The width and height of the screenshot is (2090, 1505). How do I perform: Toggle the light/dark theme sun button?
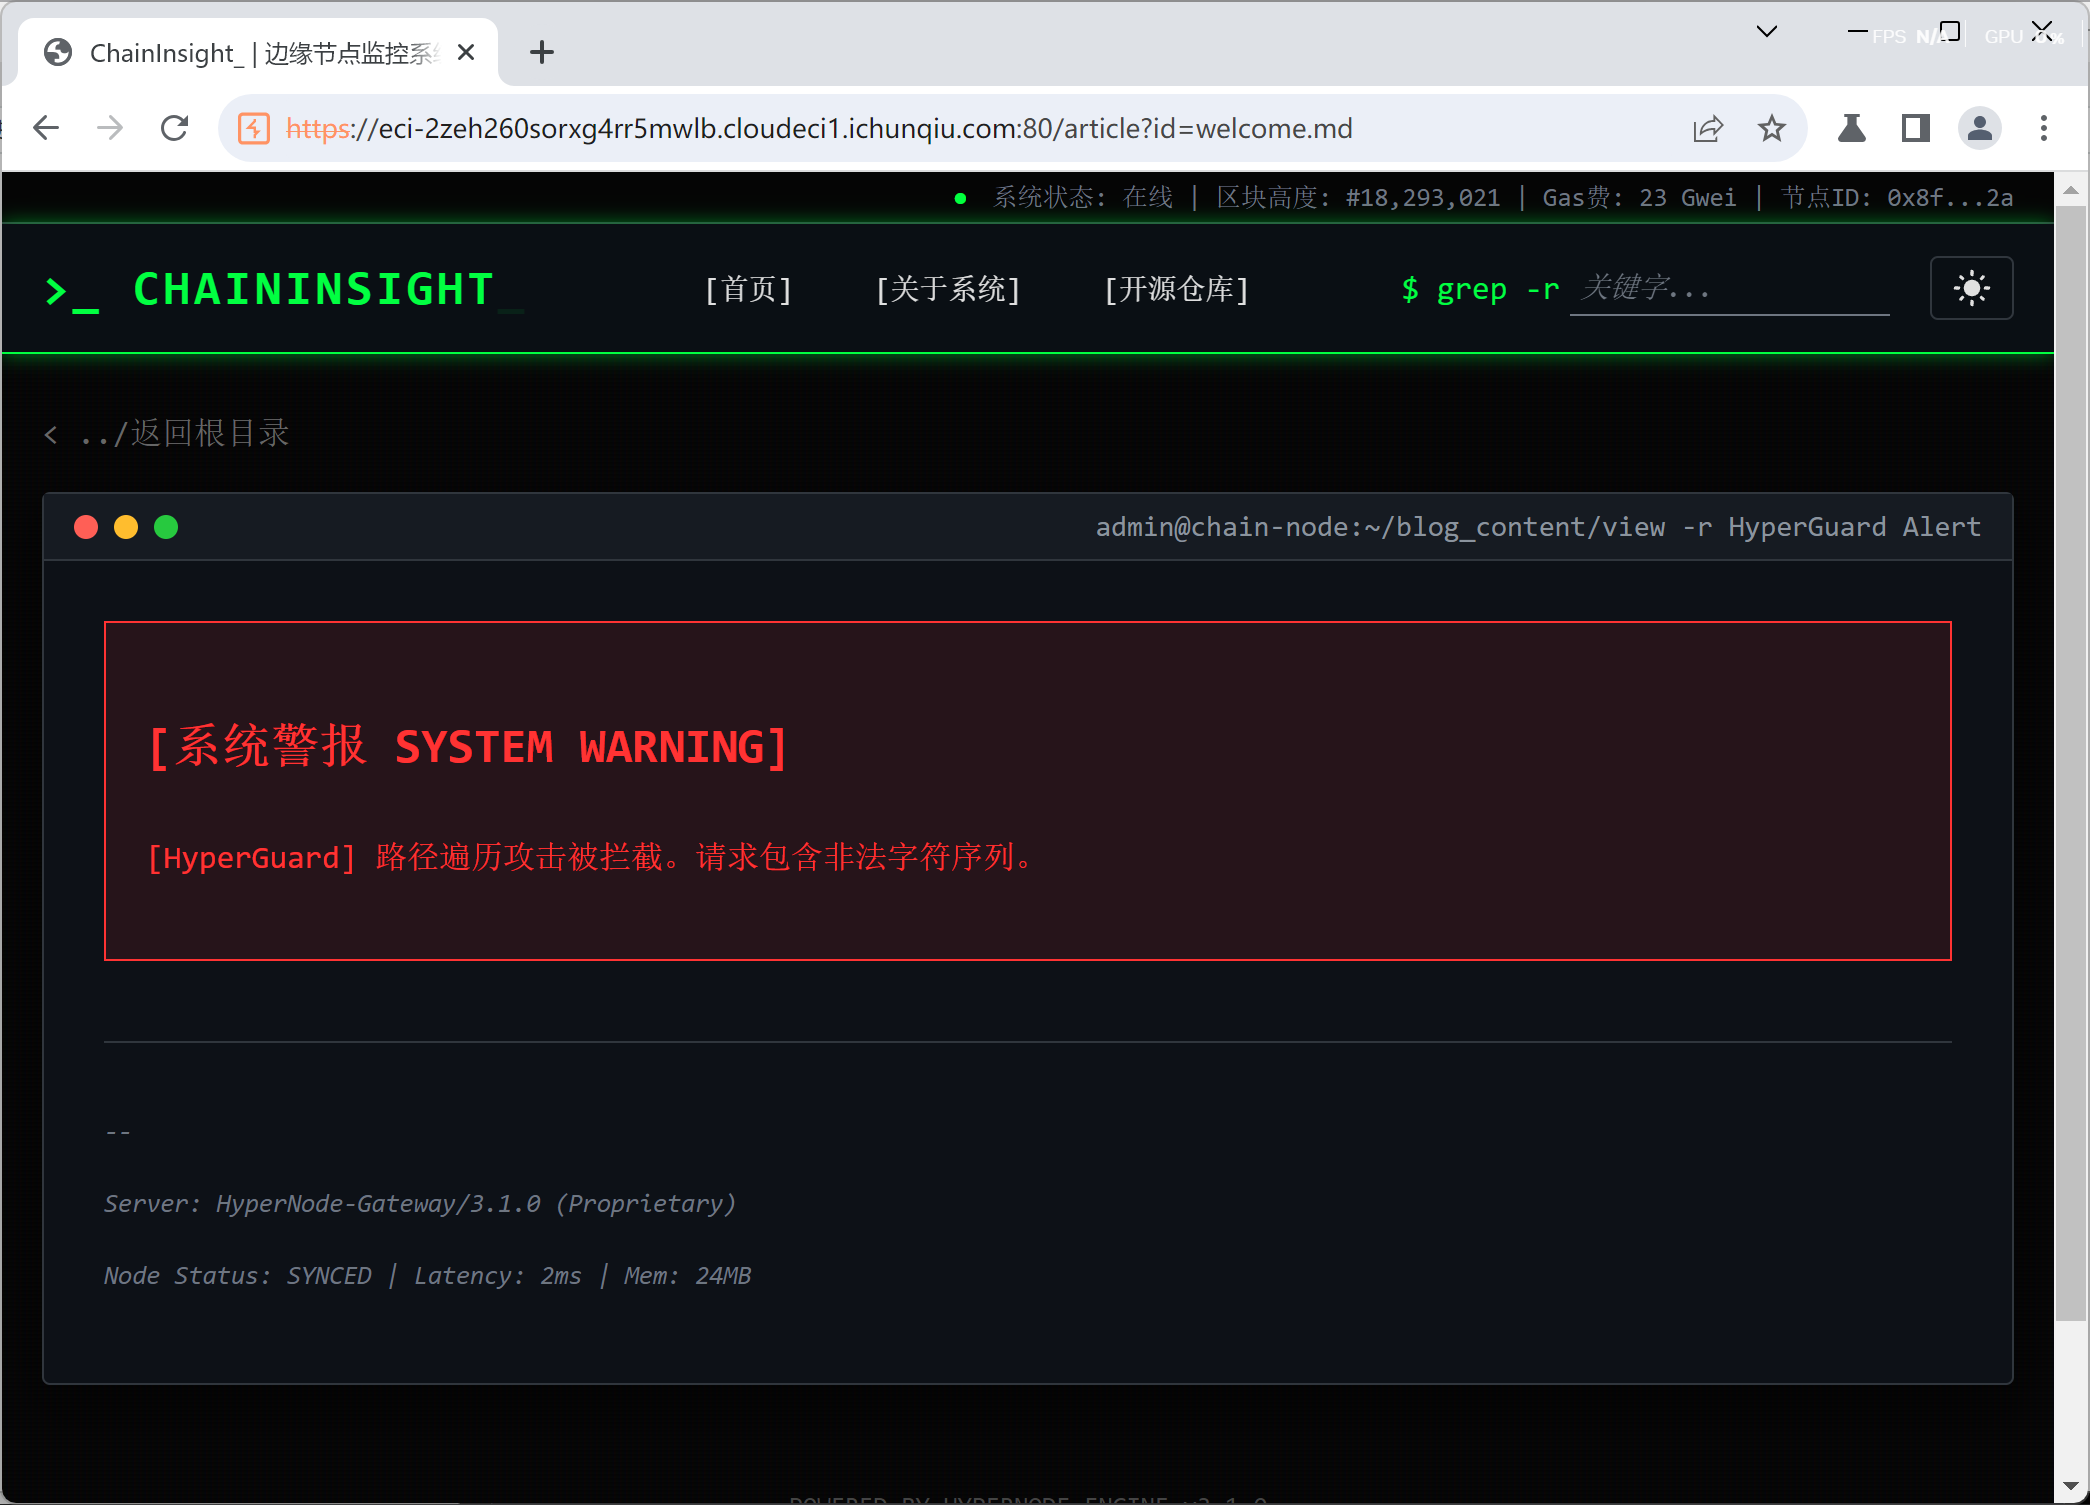point(1970,289)
